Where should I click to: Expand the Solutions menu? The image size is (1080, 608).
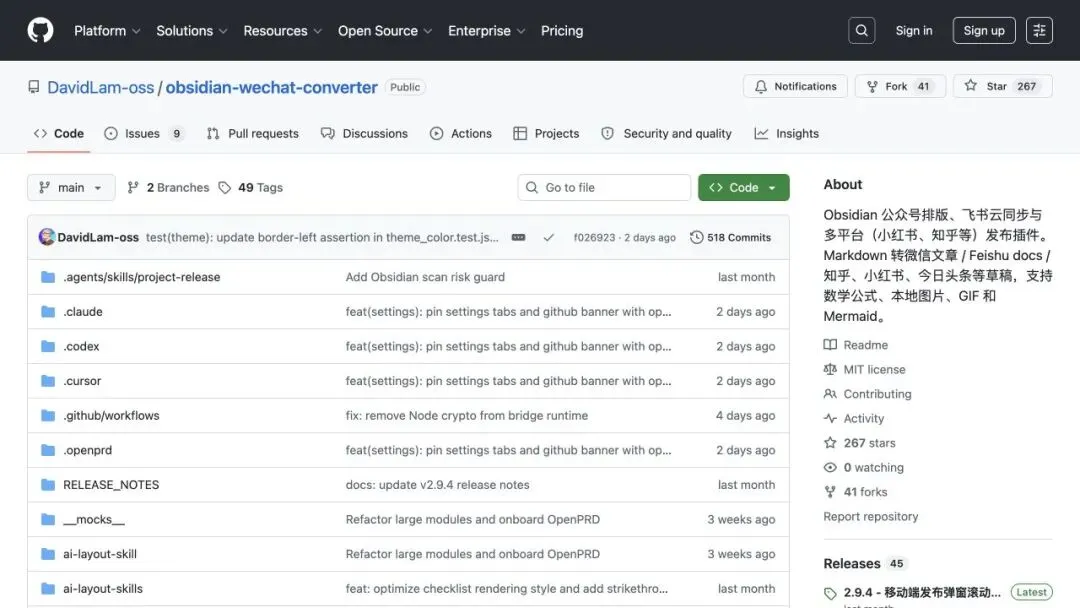[x=191, y=31]
